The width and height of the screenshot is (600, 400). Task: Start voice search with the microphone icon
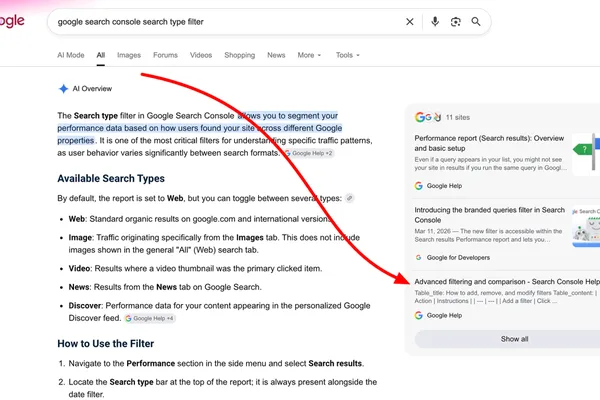[x=435, y=22]
